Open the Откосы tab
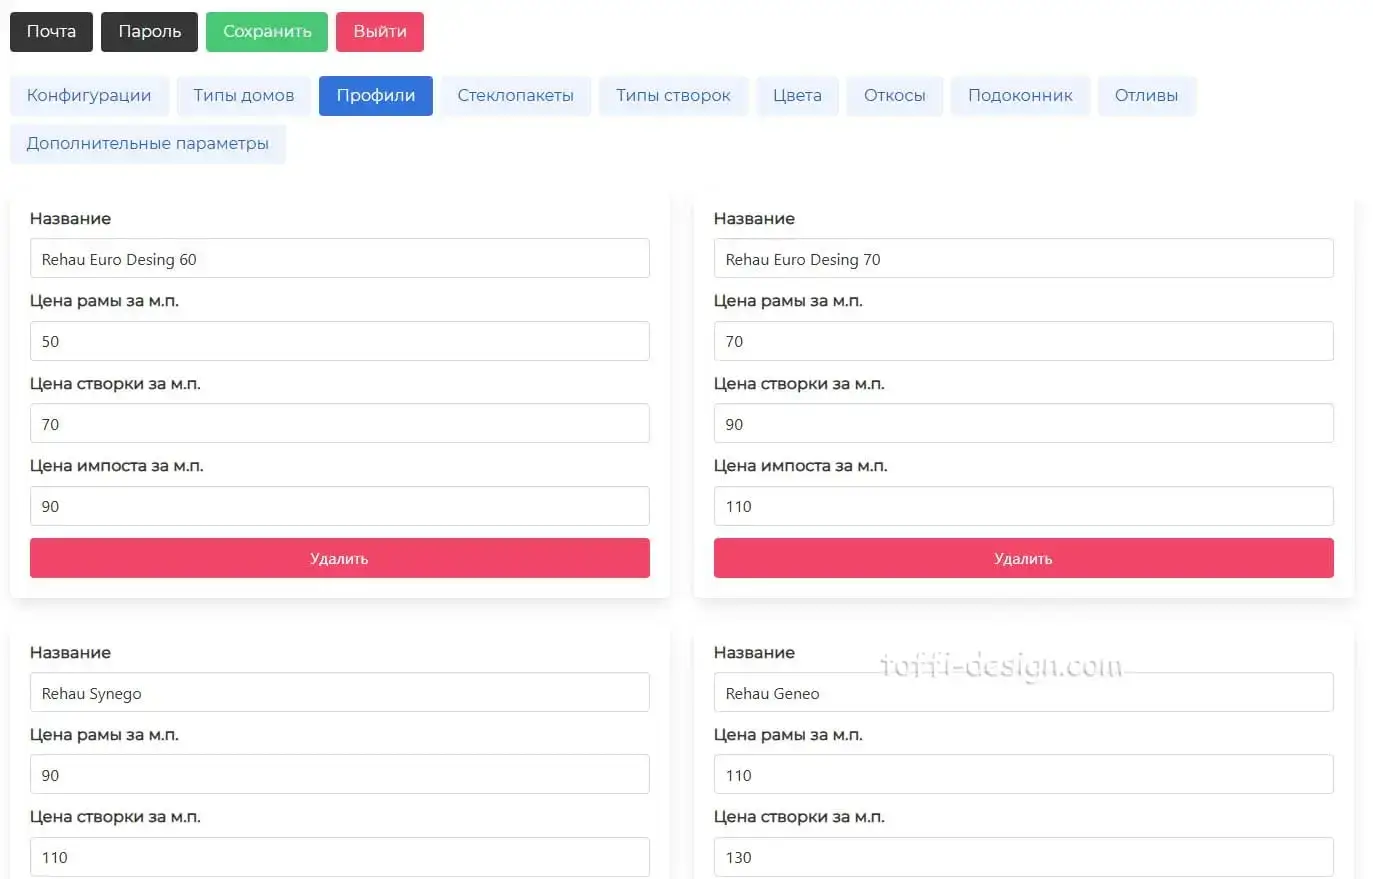1373x879 pixels. point(894,95)
